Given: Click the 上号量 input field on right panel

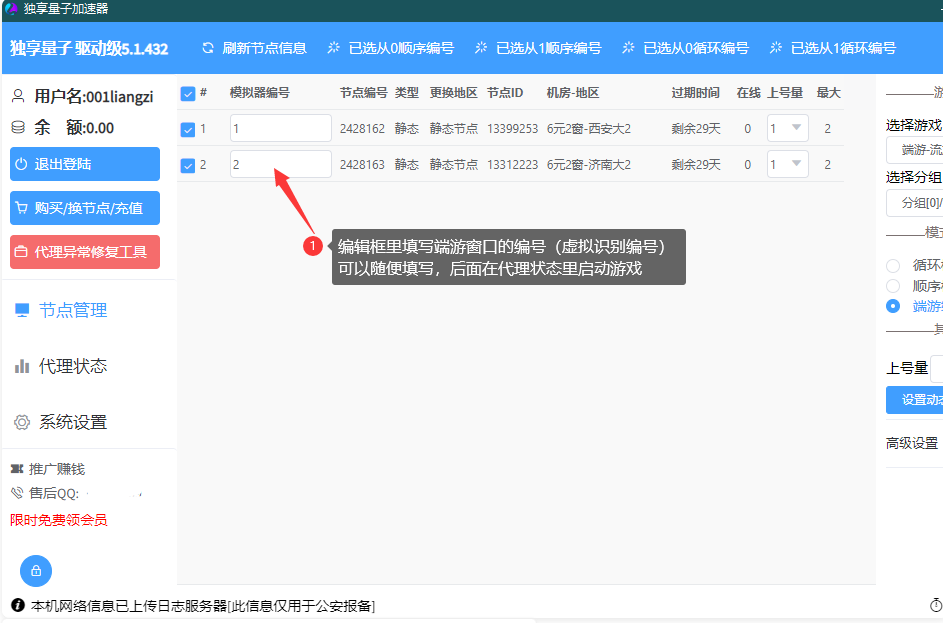Looking at the screenshot, I should (936, 369).
